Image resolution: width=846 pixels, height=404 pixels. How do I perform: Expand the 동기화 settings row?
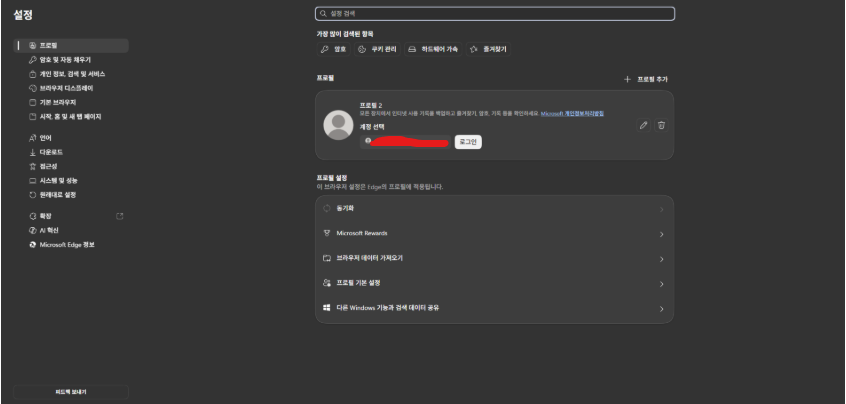(494, 209)
